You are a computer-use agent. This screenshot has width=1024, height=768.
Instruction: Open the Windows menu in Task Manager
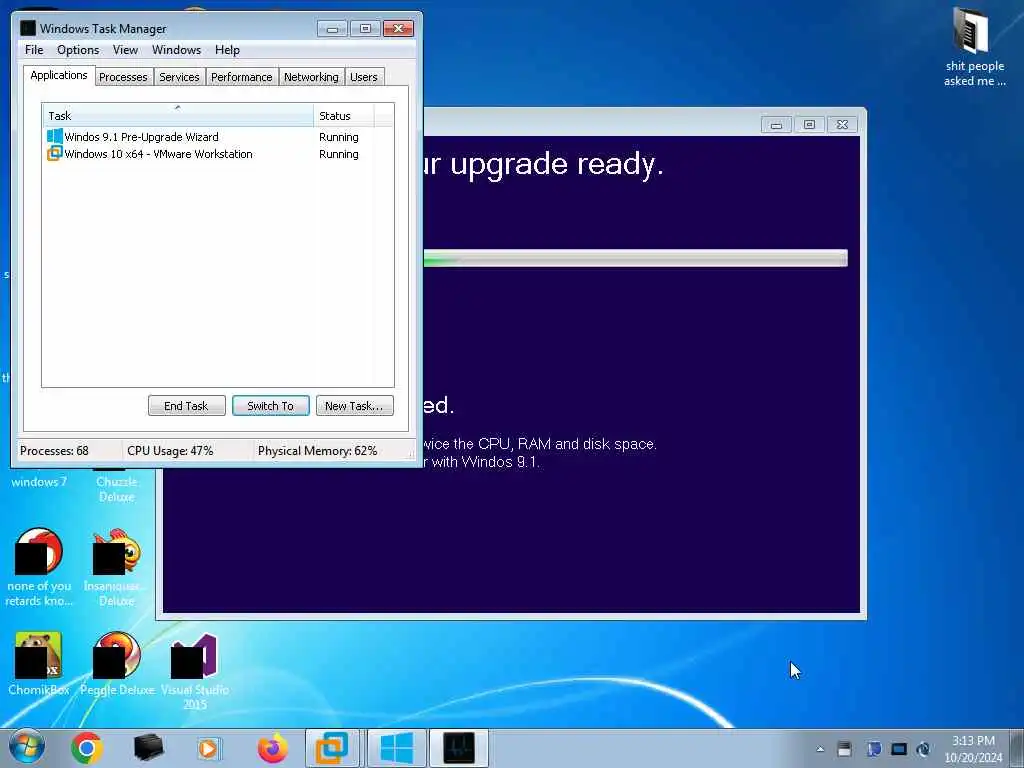176,50
